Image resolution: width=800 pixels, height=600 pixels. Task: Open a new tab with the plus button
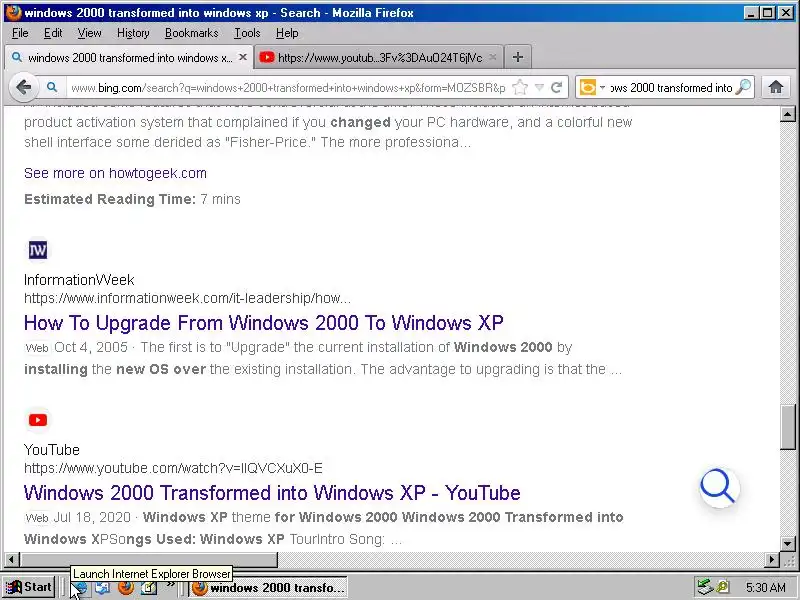[517, 57]
